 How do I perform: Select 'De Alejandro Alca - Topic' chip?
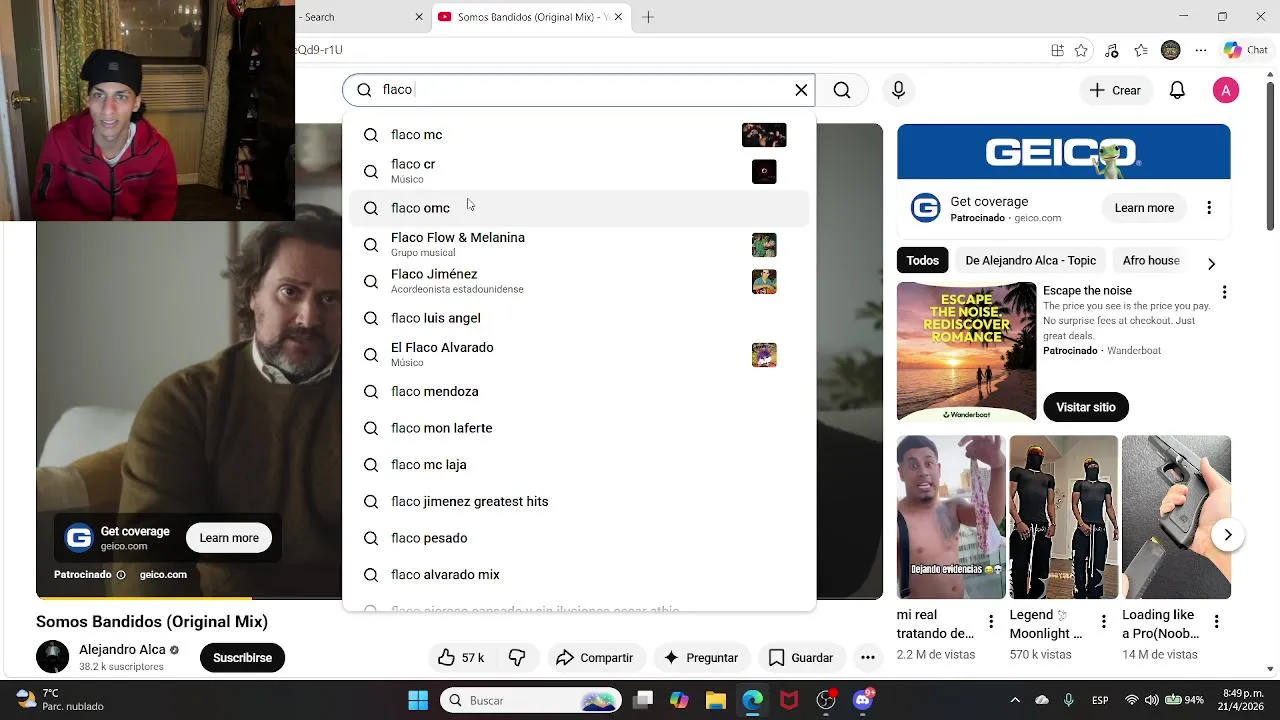coord(1030,261)
